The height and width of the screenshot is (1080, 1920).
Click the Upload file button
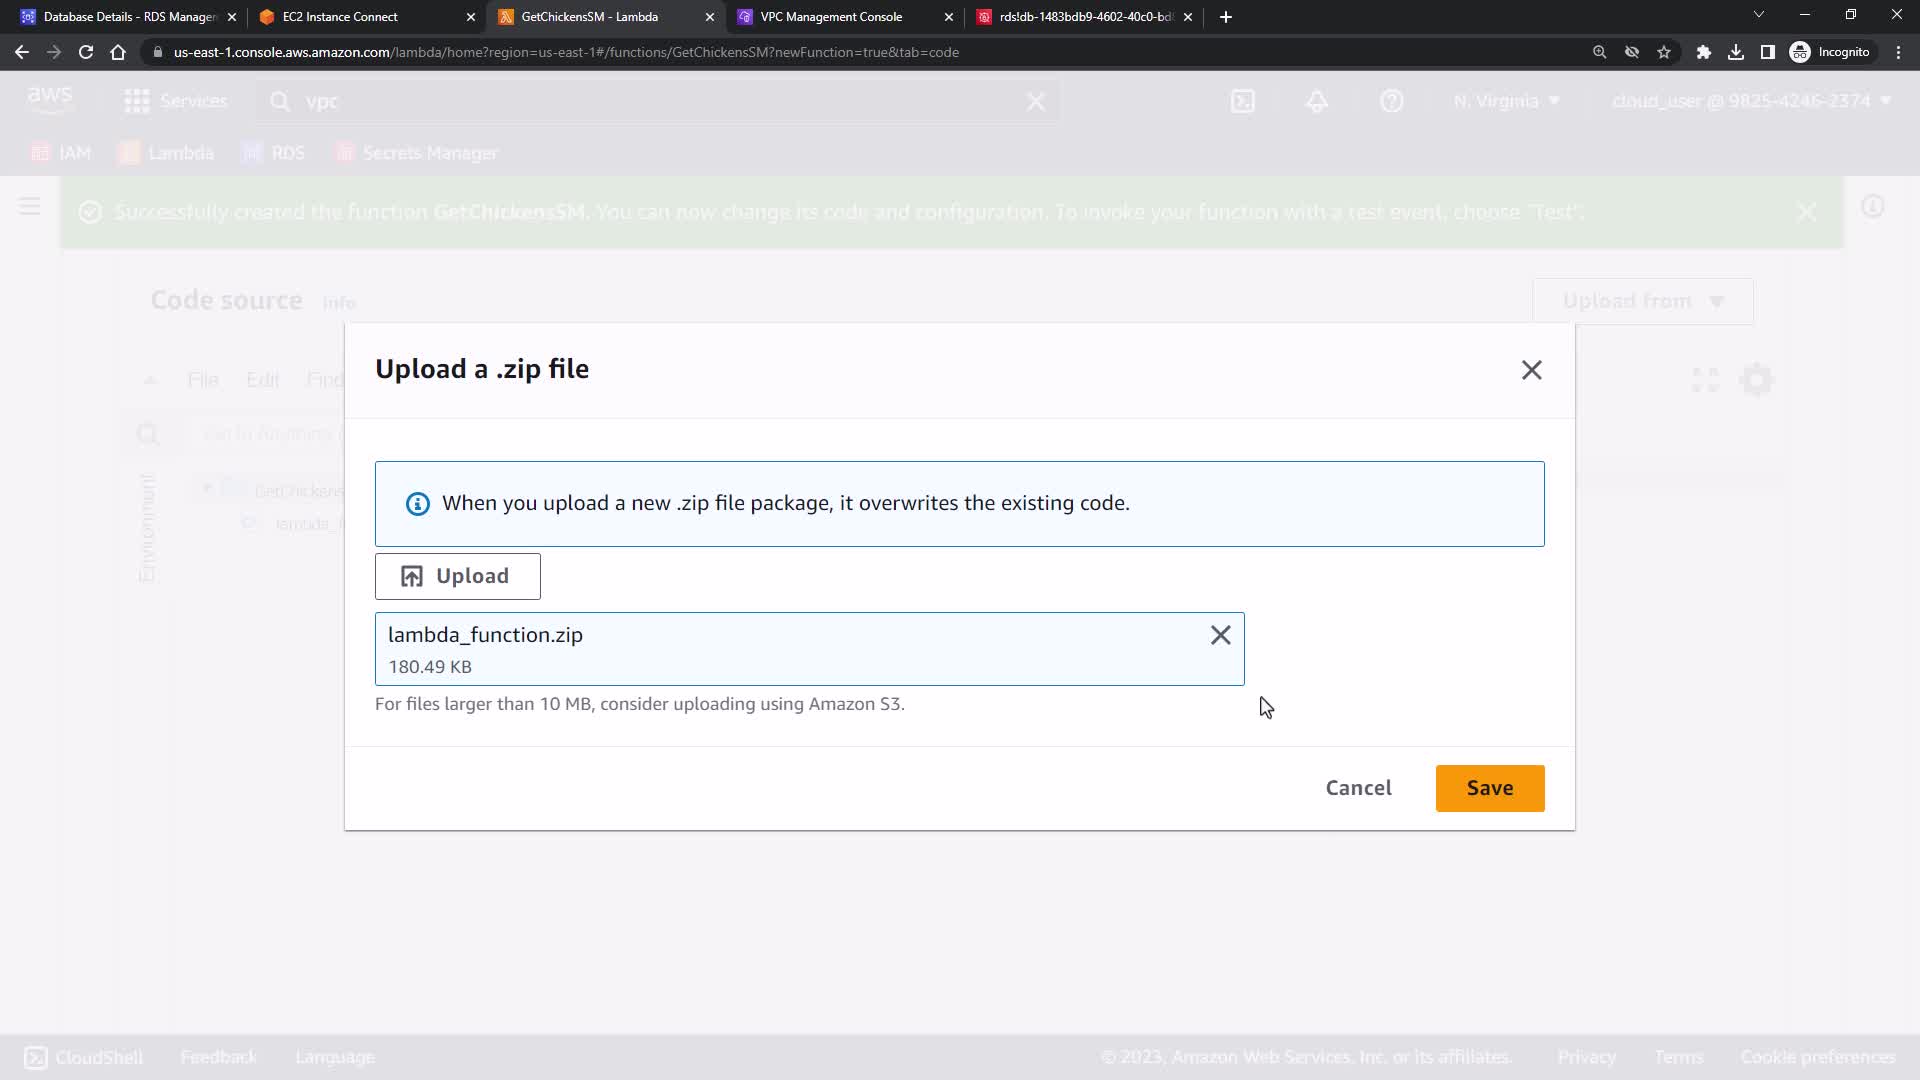click(x=457, y=576)
